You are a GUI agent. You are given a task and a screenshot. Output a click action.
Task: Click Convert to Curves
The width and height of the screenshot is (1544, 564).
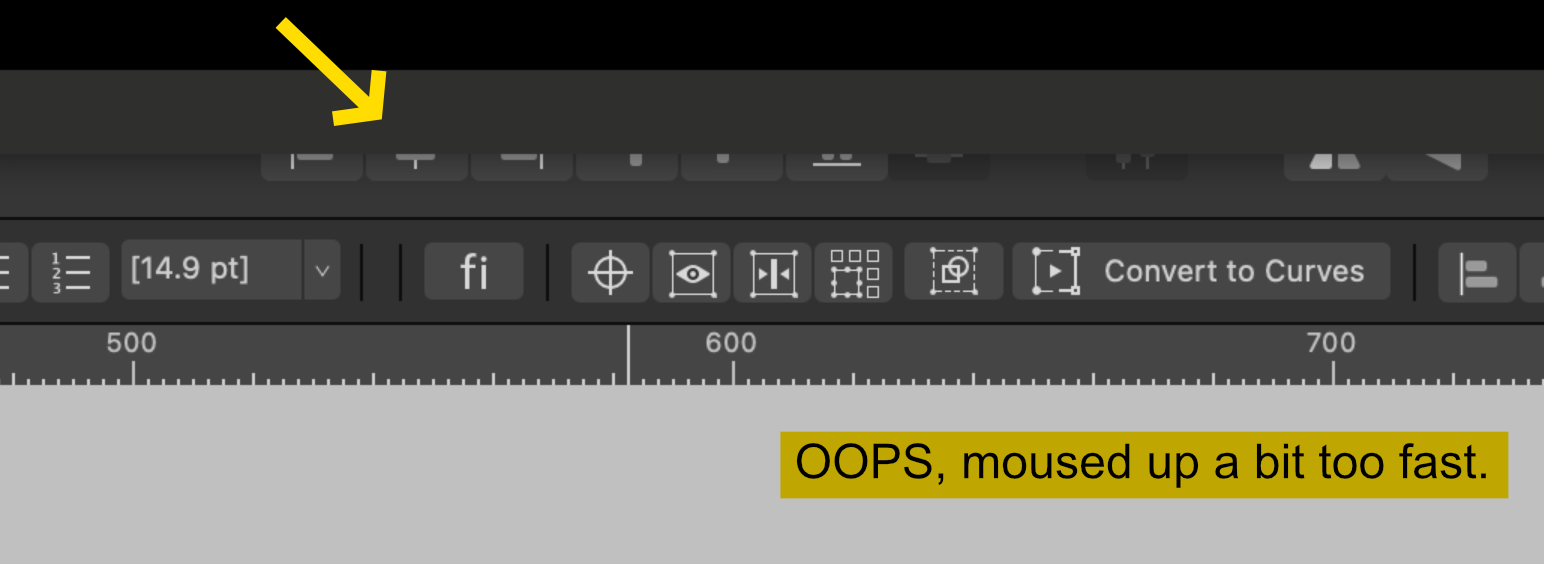click(x=1201, y=271)
